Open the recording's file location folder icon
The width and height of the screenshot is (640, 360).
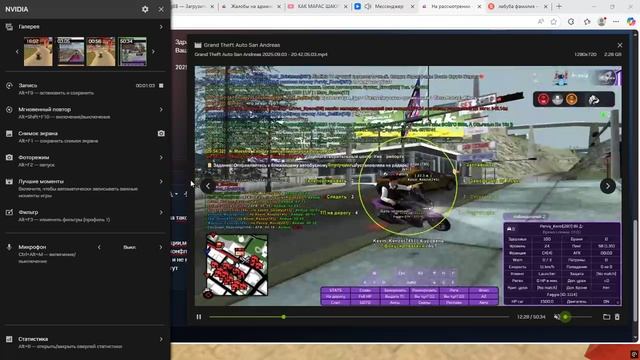(x=607, y=317)
